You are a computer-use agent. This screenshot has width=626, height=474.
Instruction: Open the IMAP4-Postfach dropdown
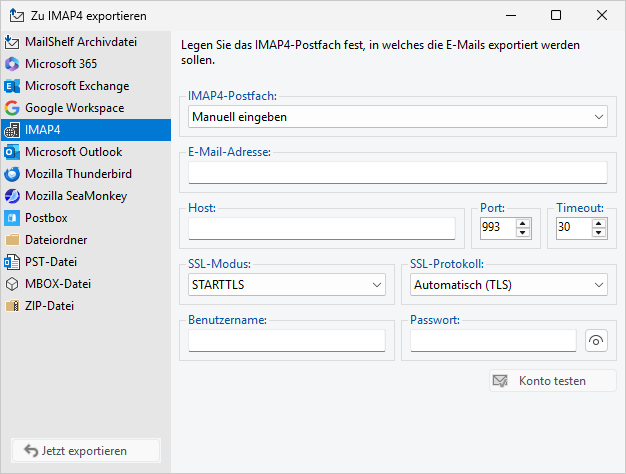click(x=398, y=117)
